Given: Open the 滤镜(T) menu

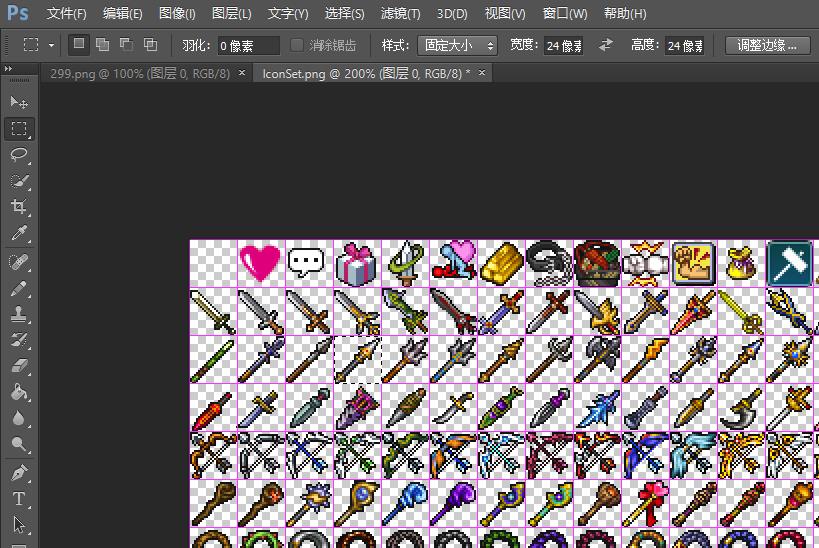Looking at the screenshot, I should click(400, 13).
